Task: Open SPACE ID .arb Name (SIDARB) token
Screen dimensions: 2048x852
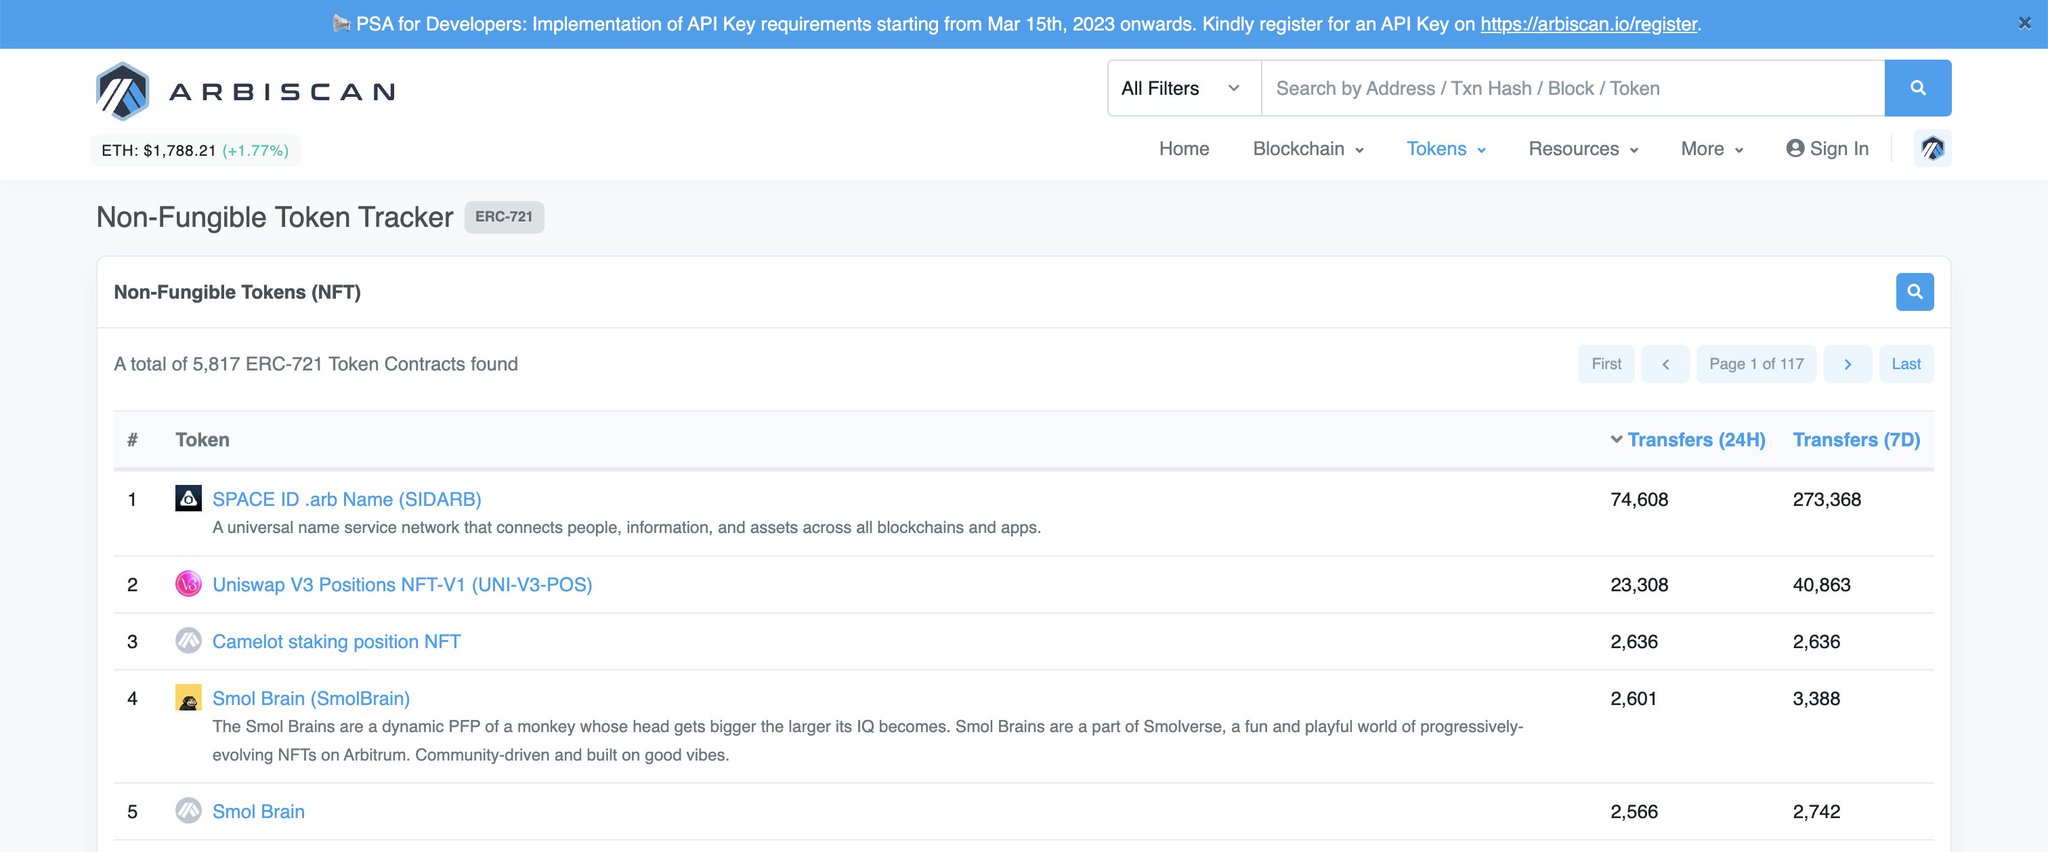Action: [347, 499]
